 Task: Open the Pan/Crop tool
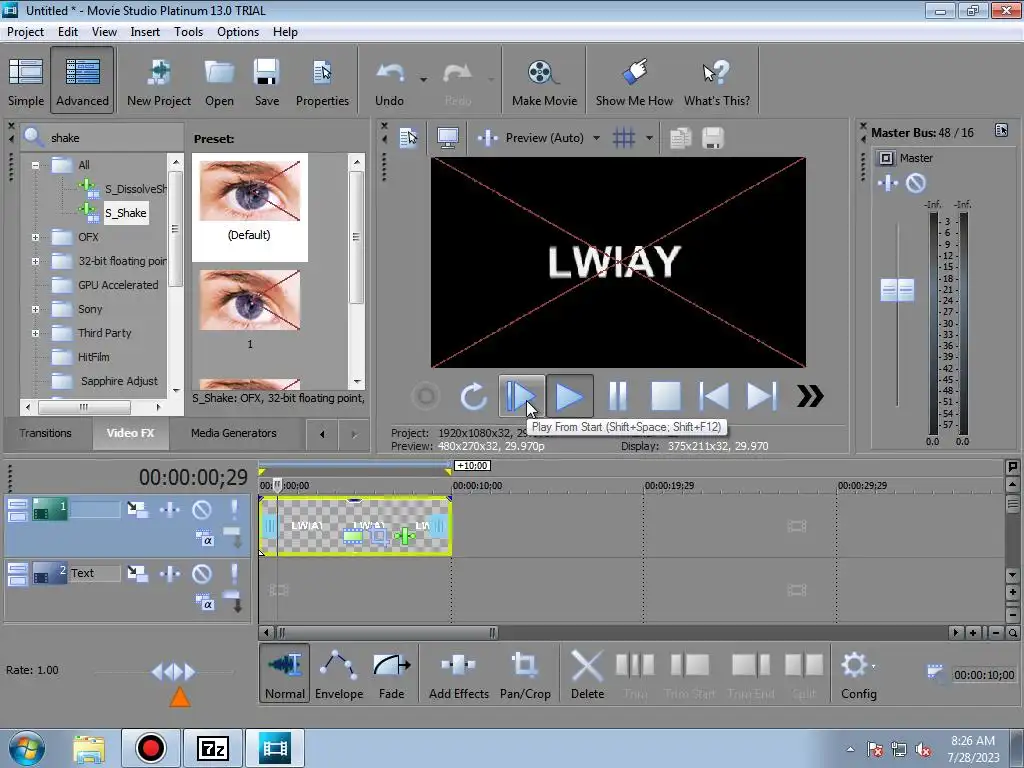pos(525,674)
